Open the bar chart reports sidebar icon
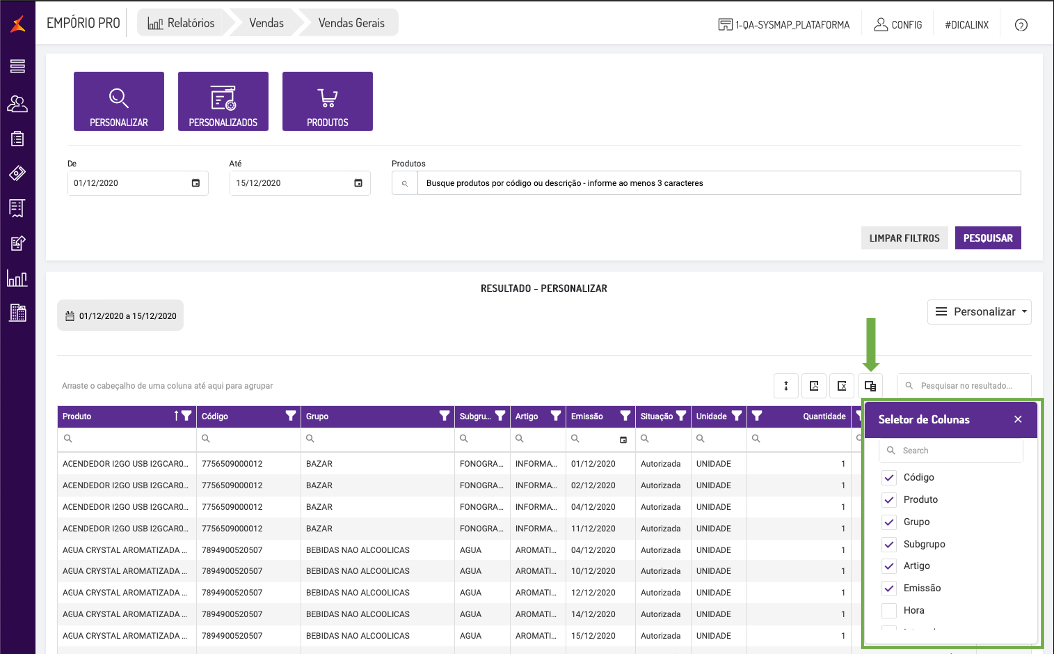This screenshot has height=654, width=1054. [x=17, y=278]
